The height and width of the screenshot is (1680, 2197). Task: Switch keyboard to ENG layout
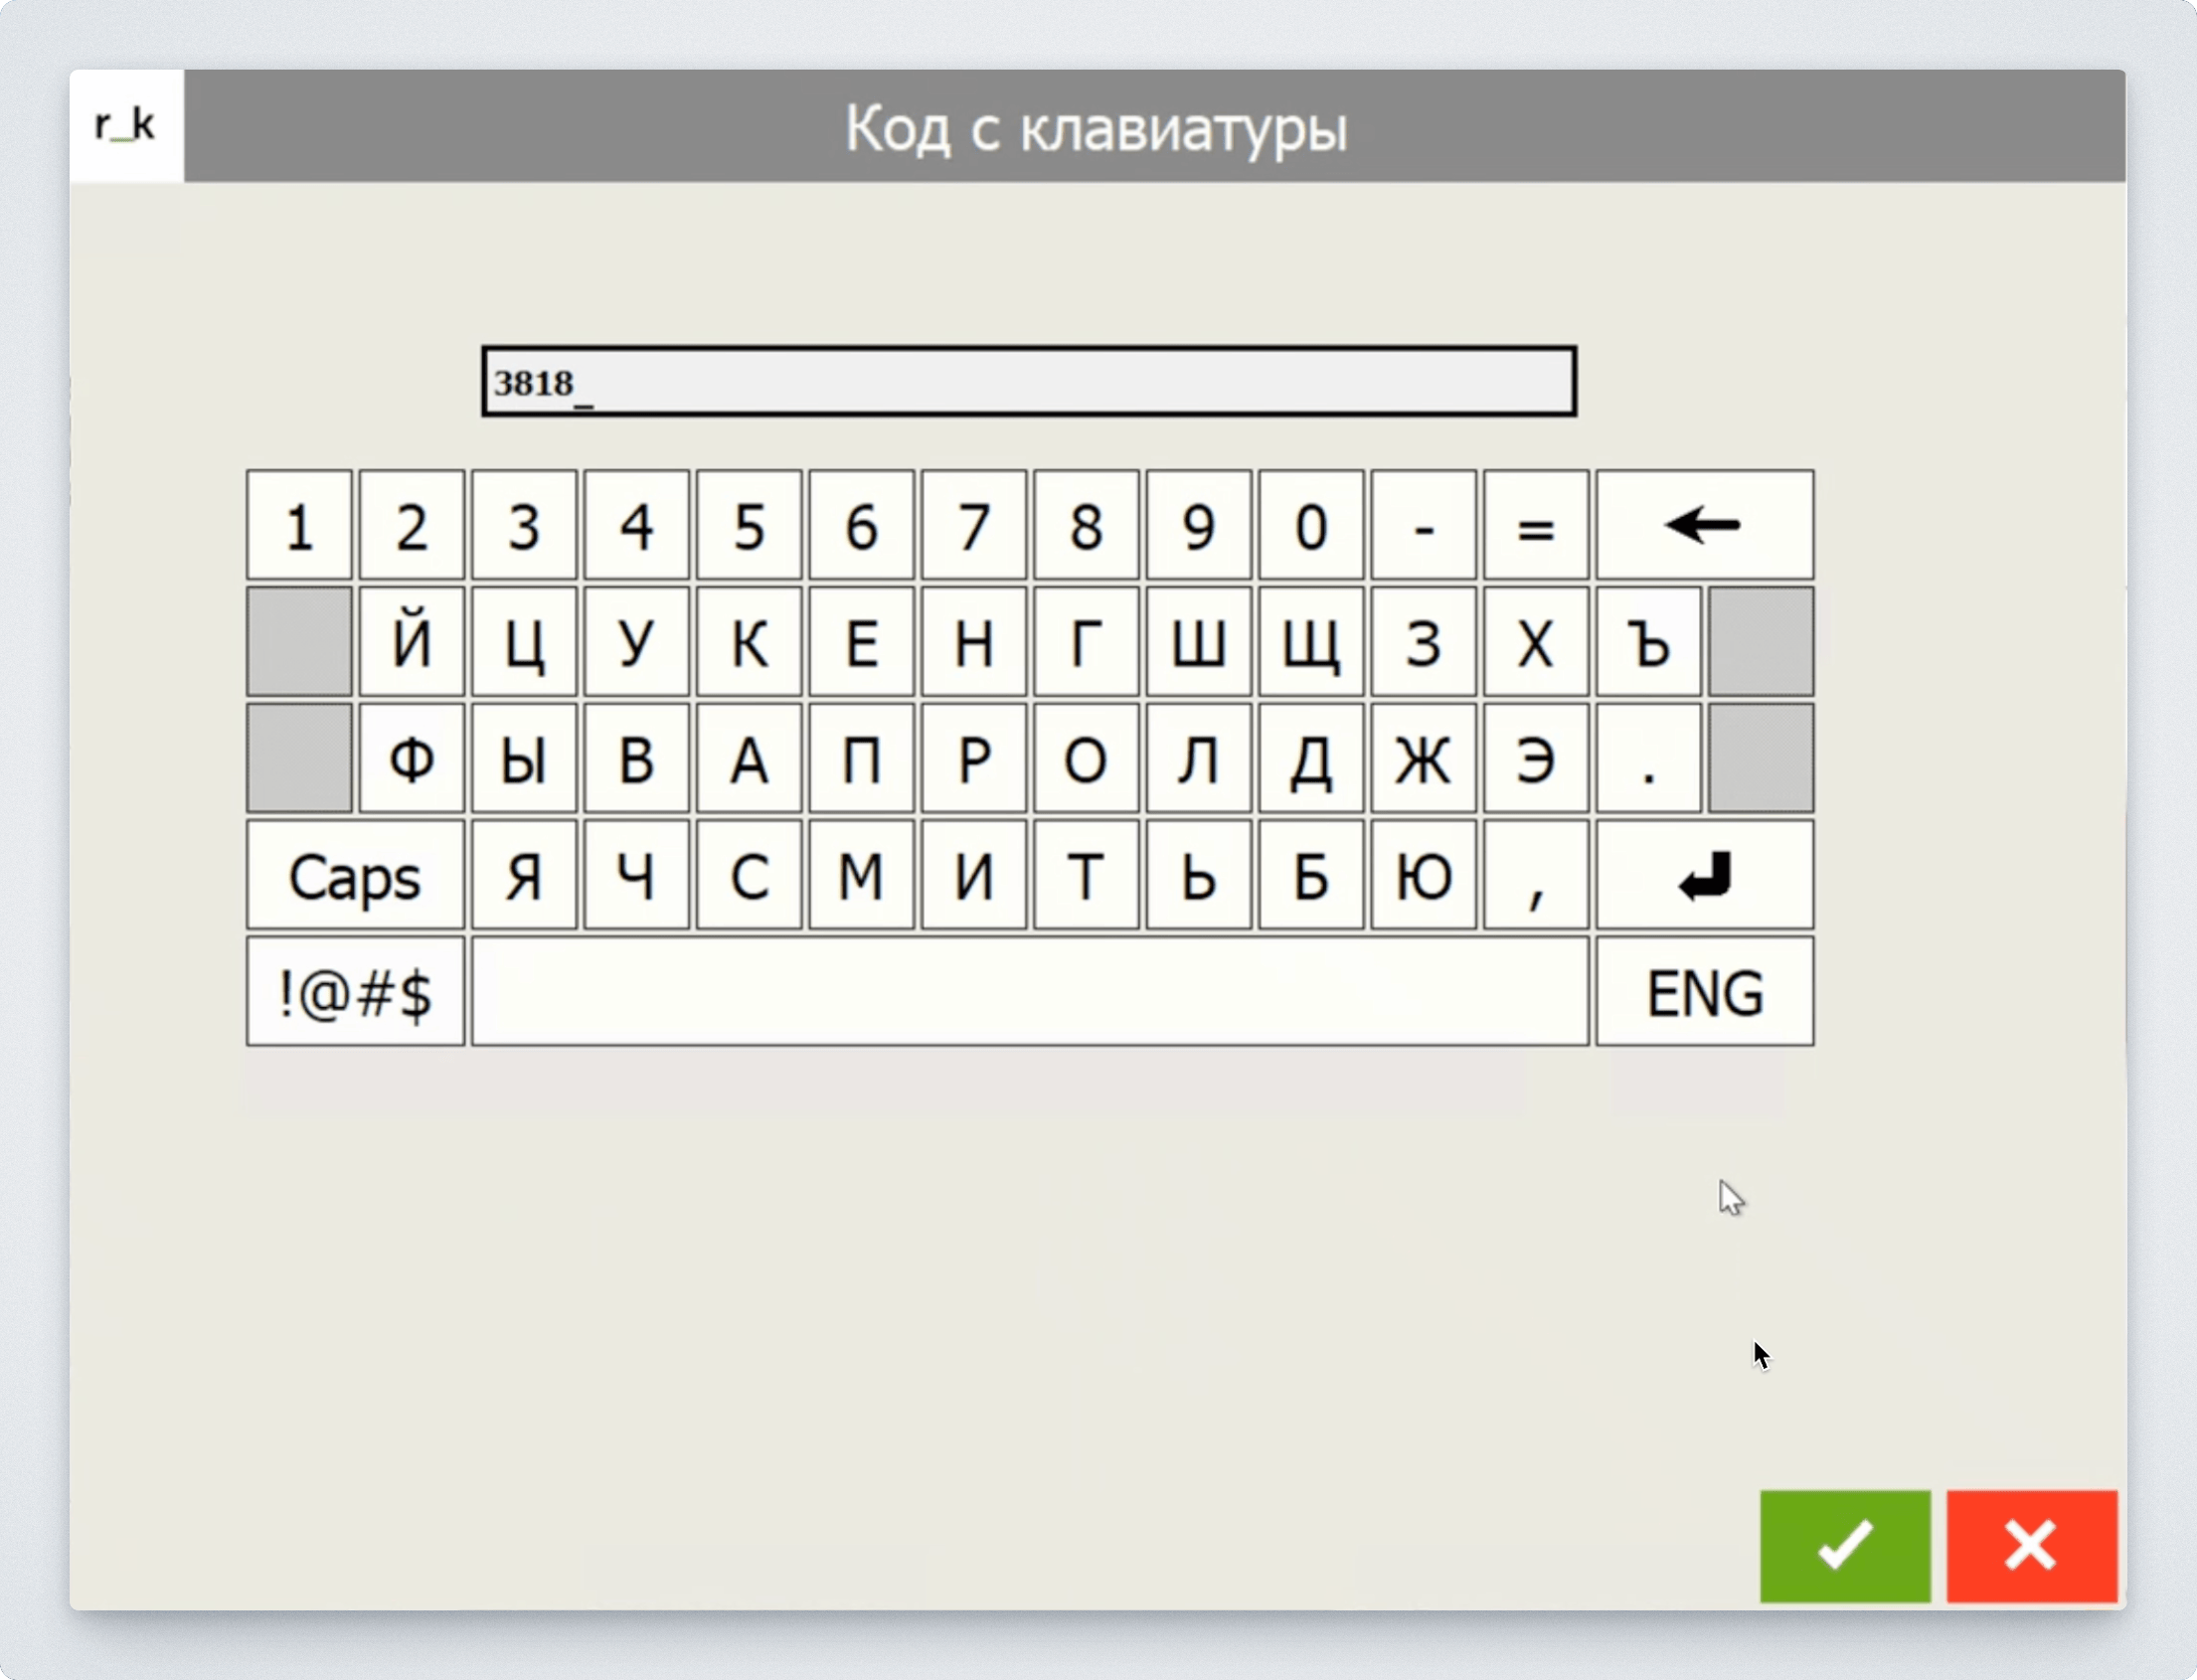[1703, 991]
